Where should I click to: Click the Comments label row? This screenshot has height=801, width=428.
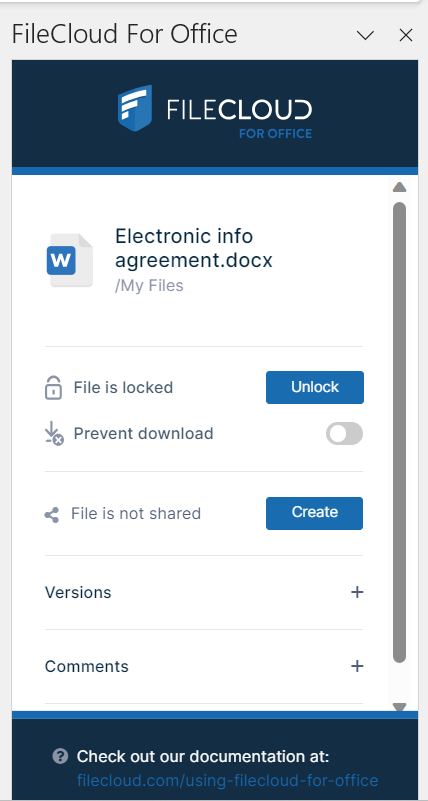pos(204,667)
